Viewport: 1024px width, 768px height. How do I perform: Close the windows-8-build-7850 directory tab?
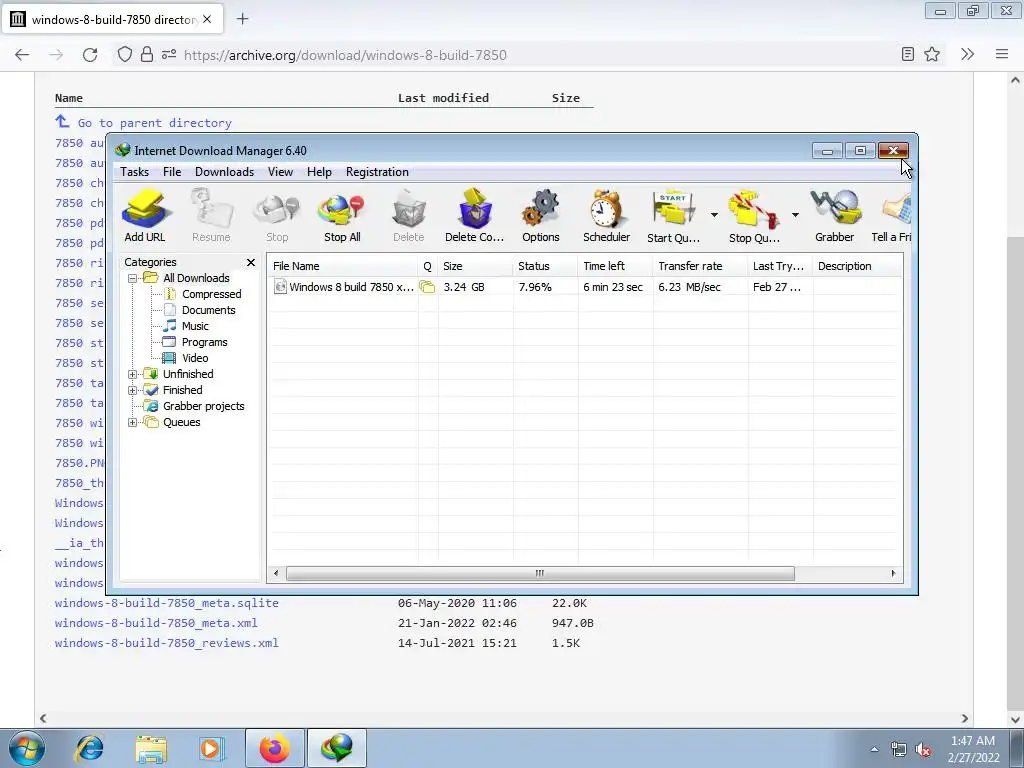pyautogui.click(x=207, y=19)
